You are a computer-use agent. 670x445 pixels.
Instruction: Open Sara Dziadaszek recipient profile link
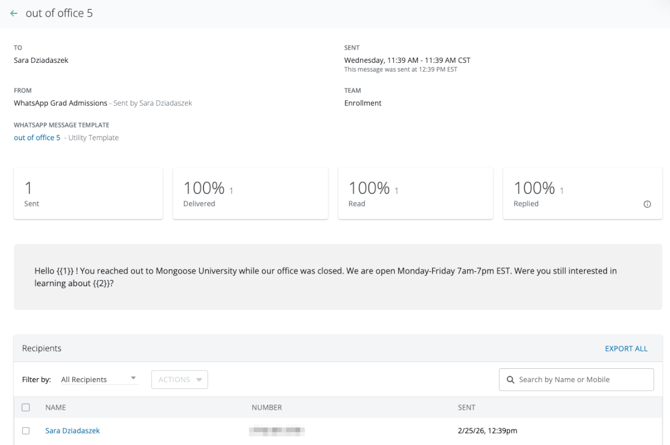point(72,431)
